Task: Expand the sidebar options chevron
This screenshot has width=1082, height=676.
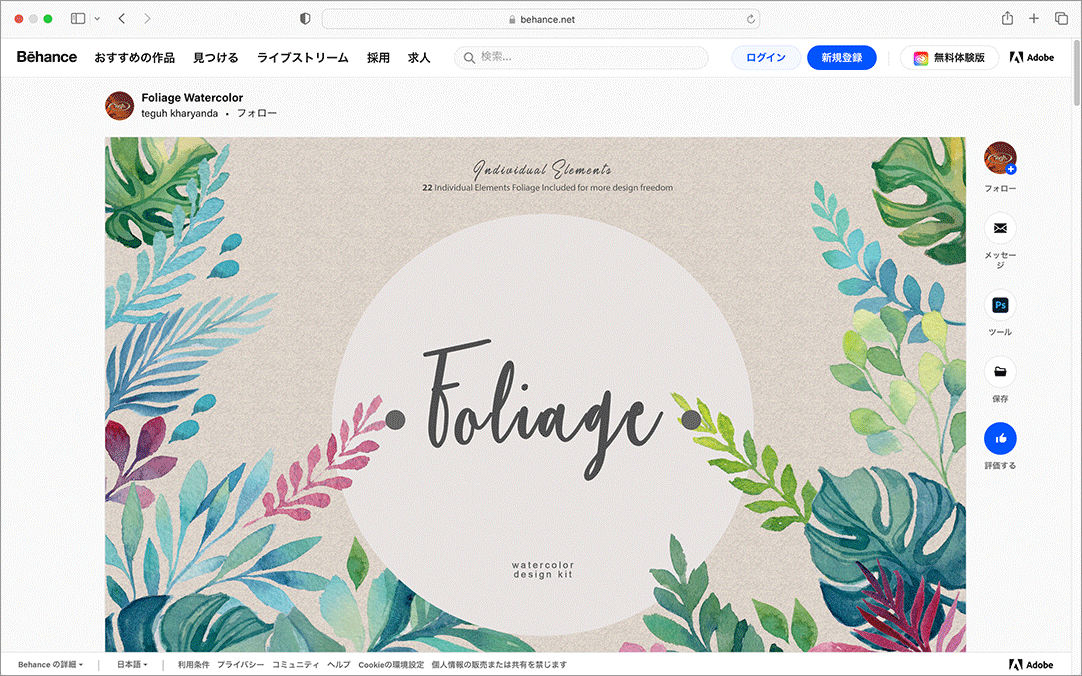Action: point(97,19)
